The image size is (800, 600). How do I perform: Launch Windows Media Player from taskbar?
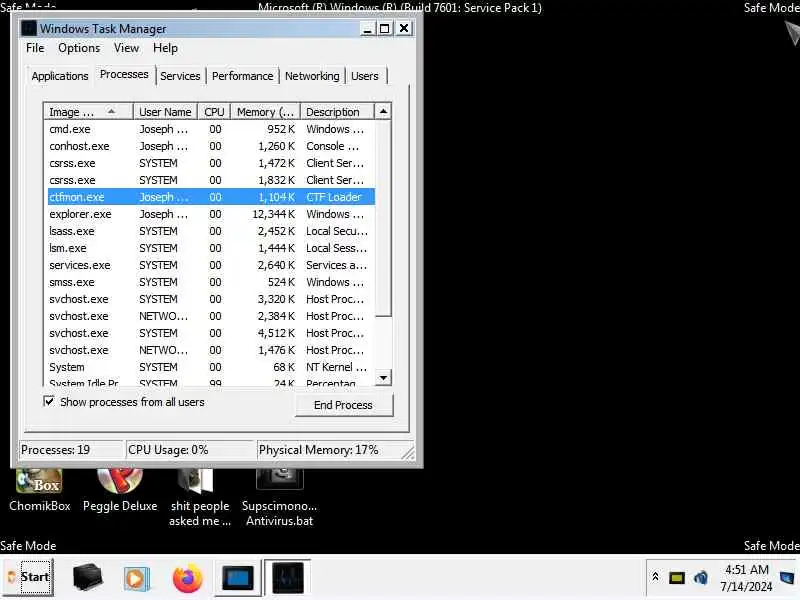click(x=137, y=578)
